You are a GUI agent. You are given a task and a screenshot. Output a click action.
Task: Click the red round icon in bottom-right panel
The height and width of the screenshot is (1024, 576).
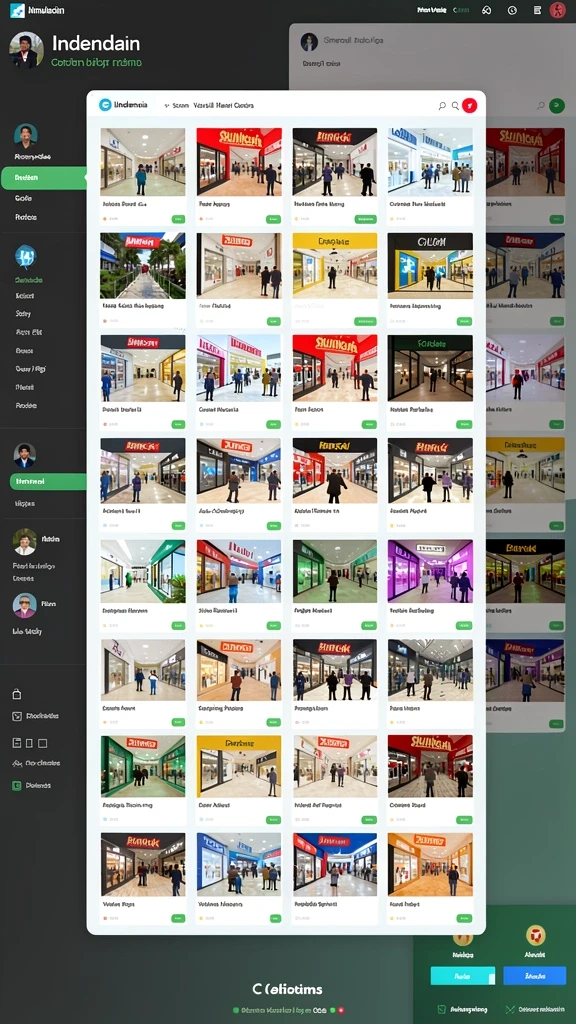[536, 935]
